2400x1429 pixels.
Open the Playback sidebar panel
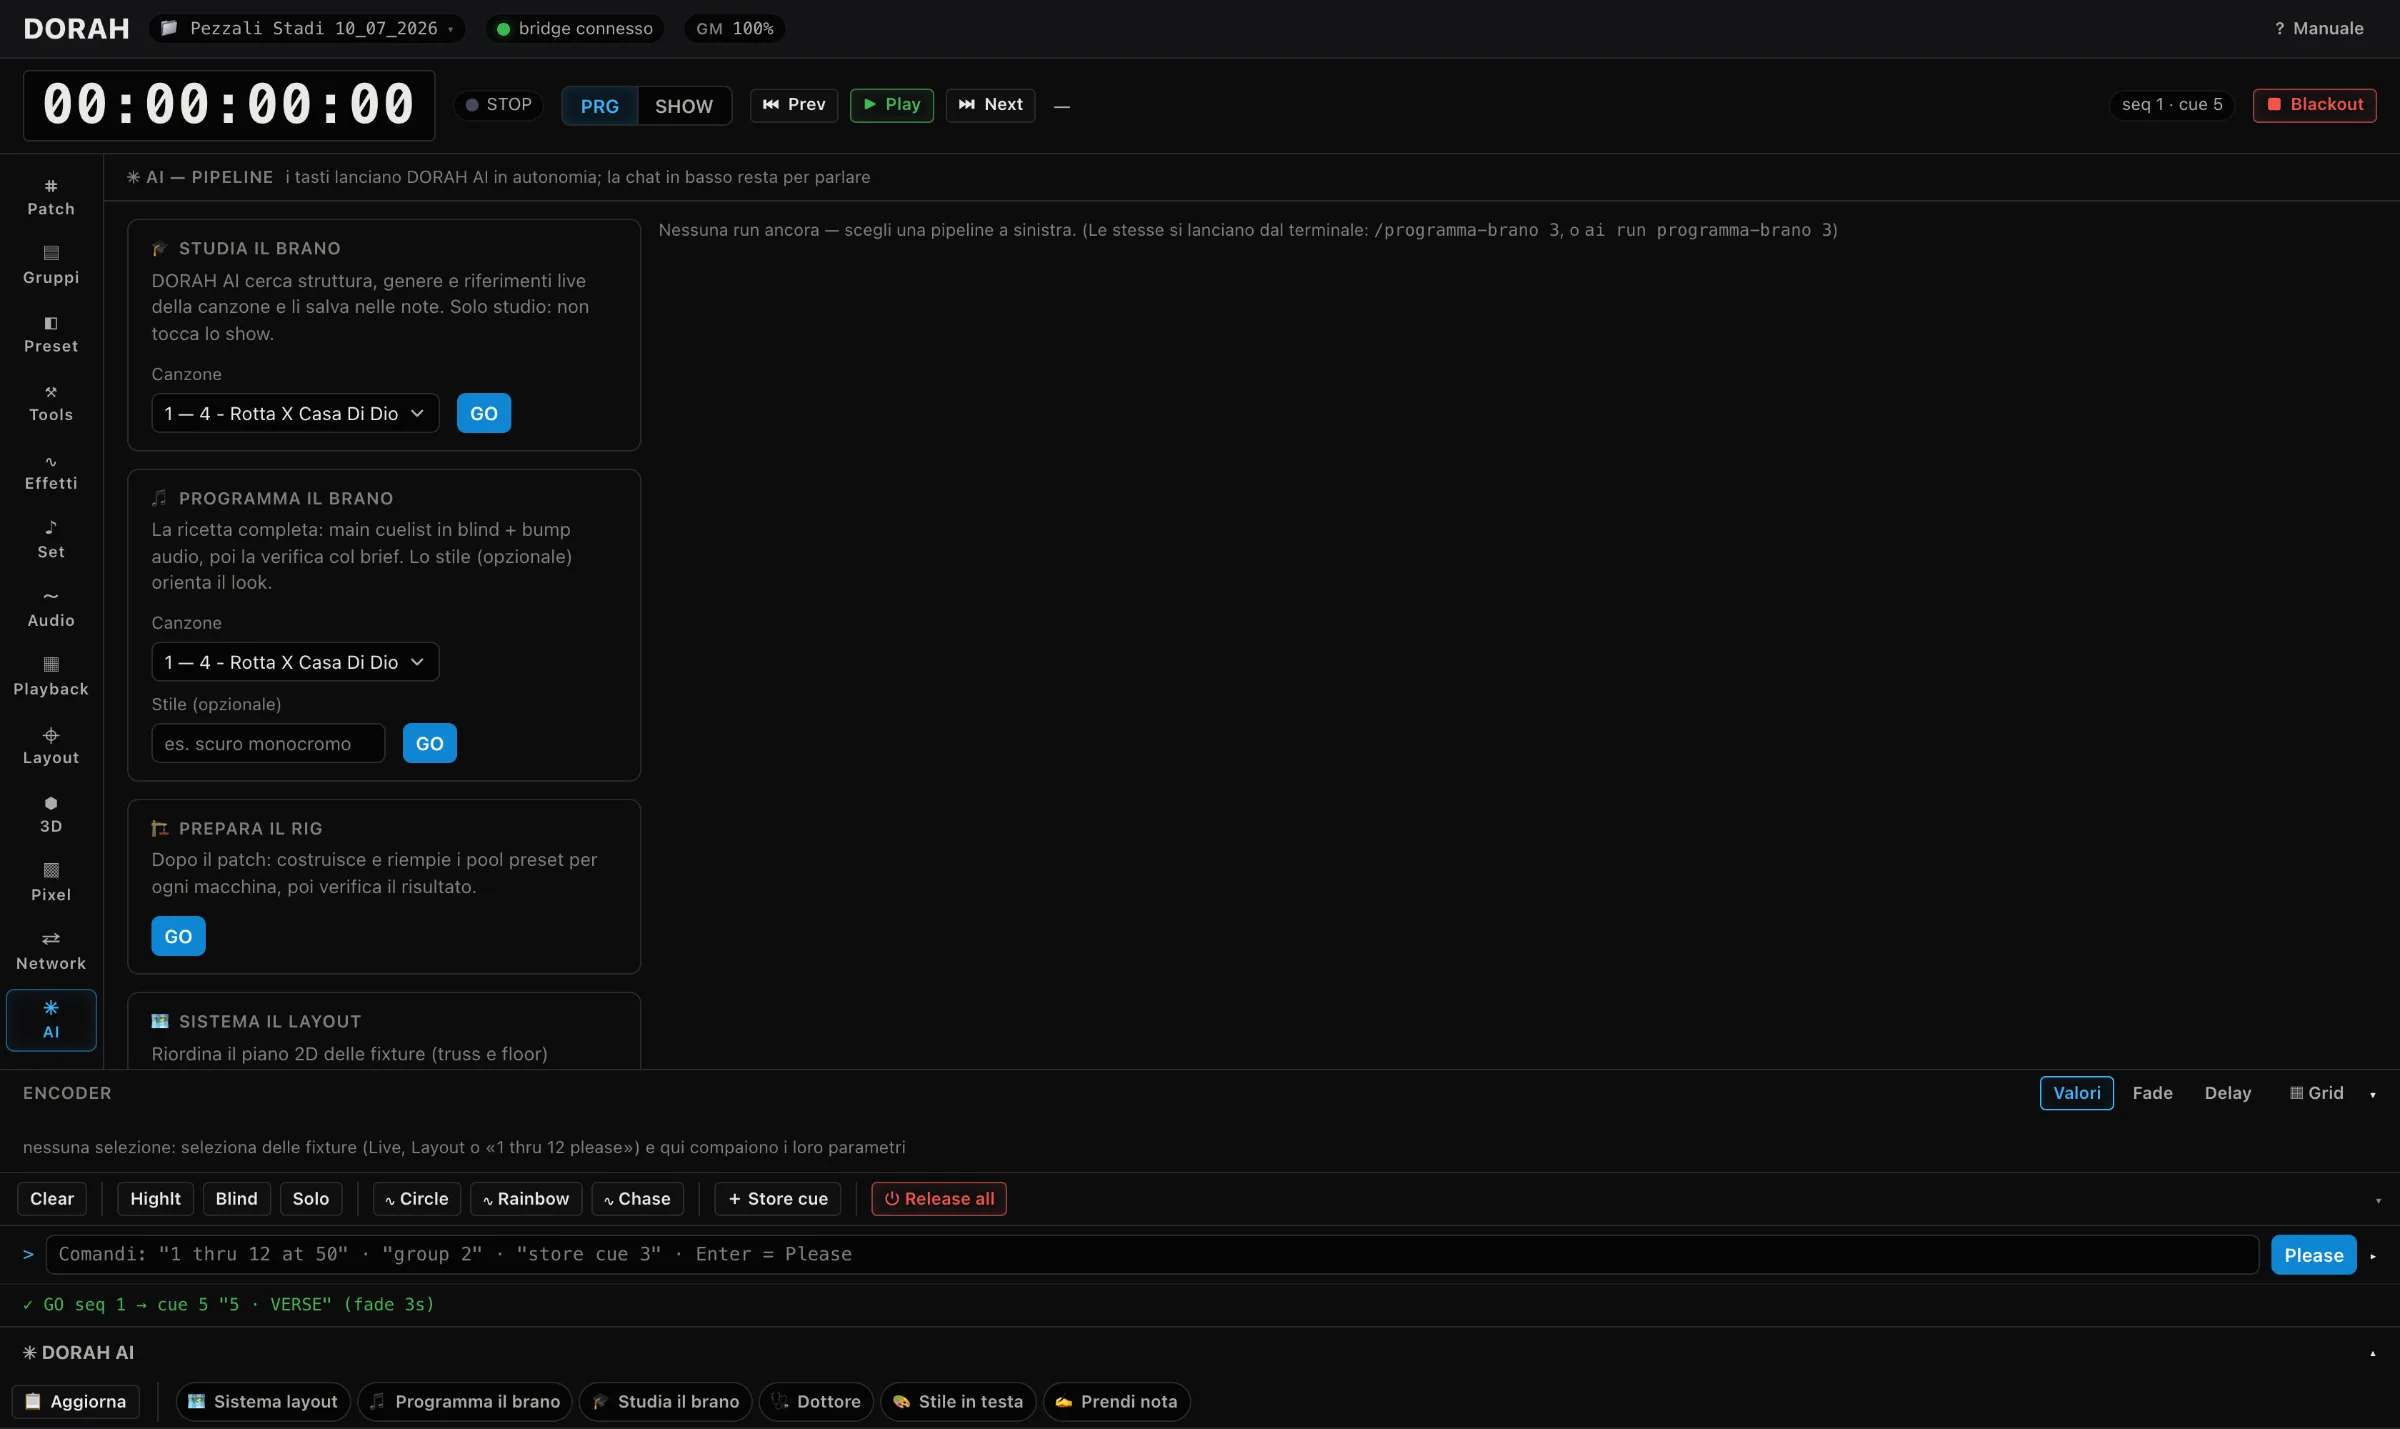click(x=51, y=678)
